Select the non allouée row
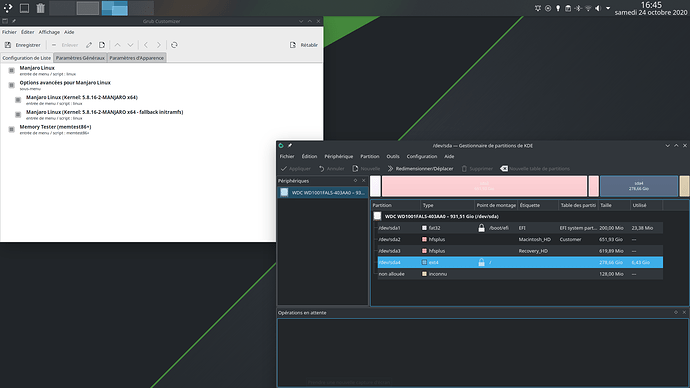The image size is (690, 388). [x=520, y=274]
